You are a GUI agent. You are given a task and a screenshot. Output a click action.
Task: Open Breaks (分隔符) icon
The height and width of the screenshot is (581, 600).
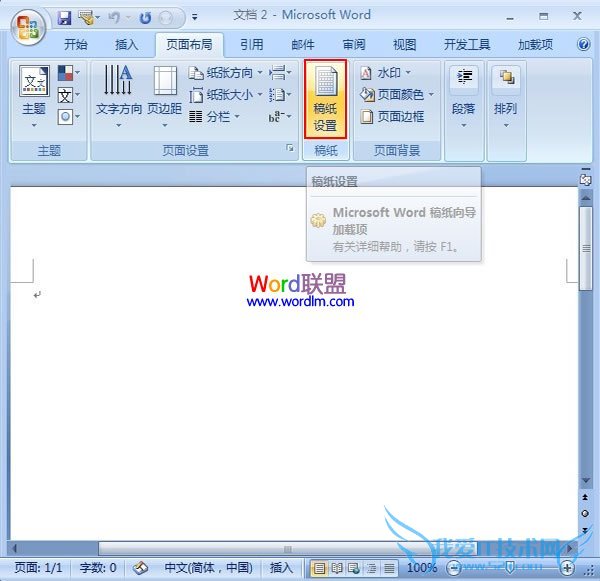280,72
